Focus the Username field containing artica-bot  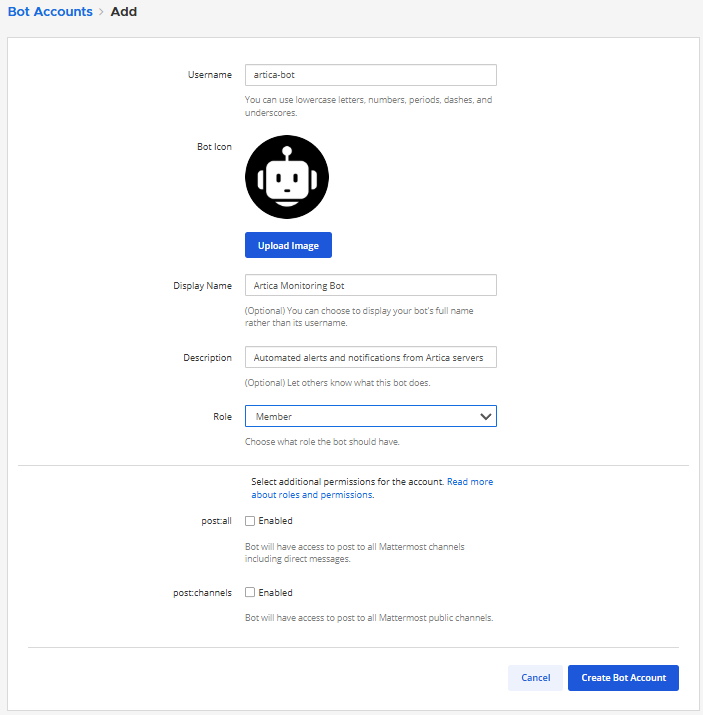[x=370, y=75]
